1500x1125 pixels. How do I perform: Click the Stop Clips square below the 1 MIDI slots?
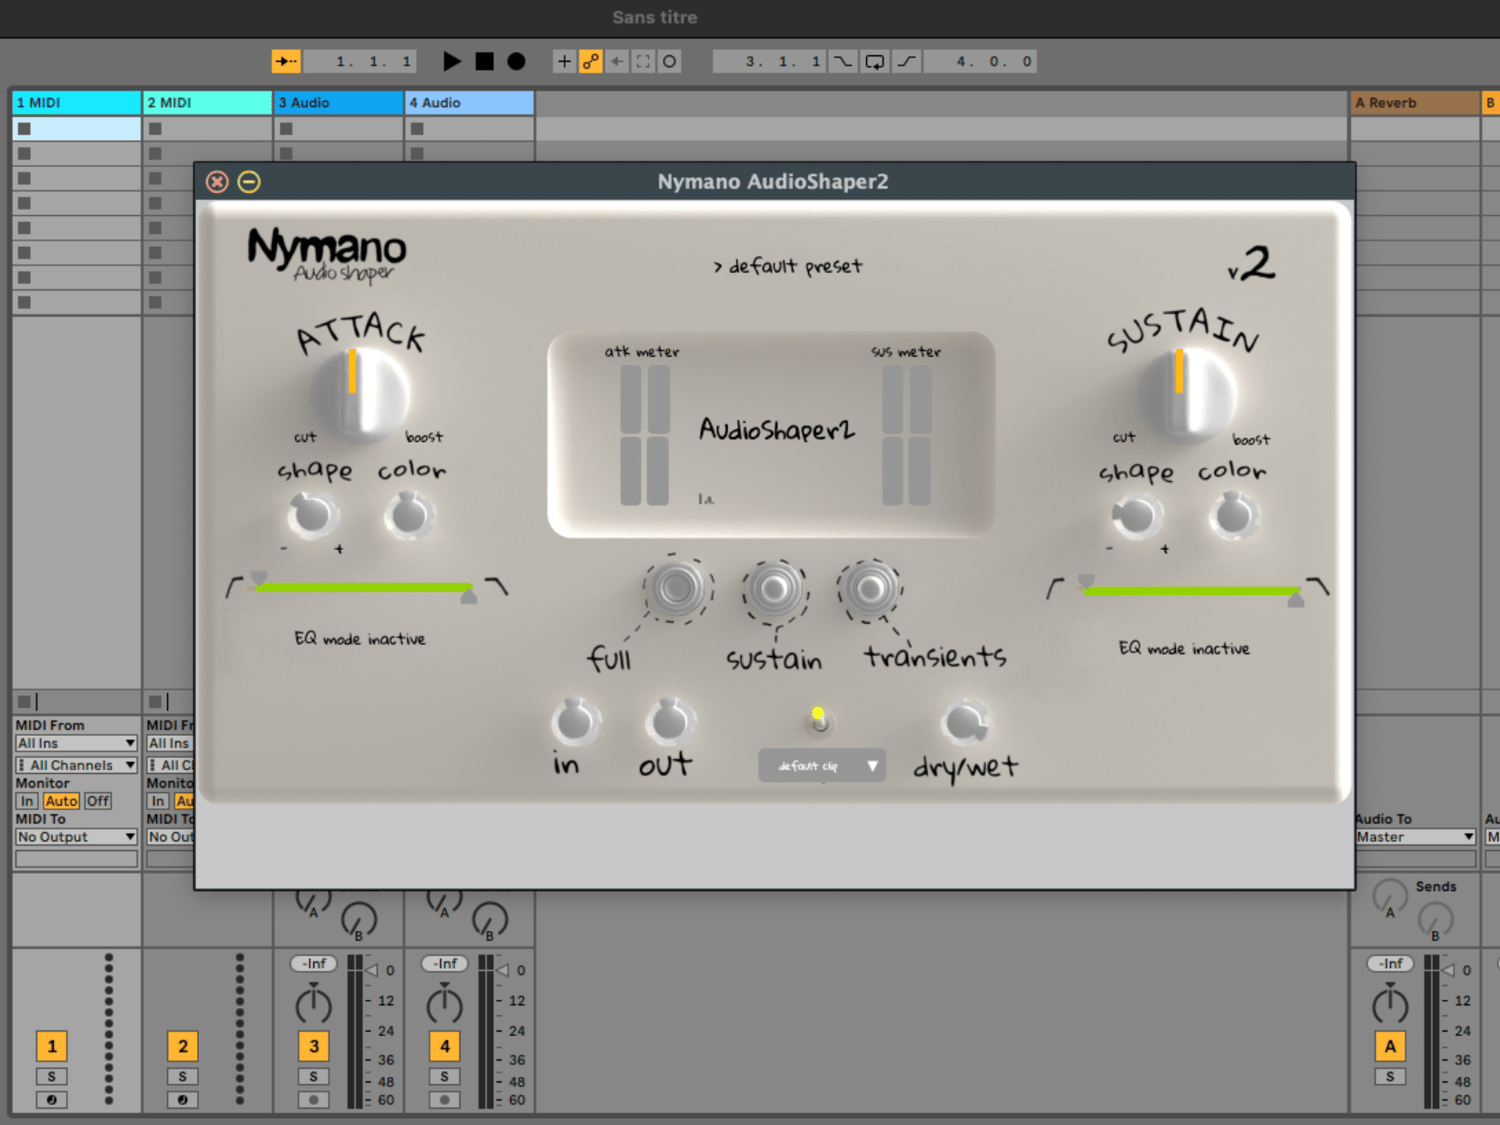24,701
